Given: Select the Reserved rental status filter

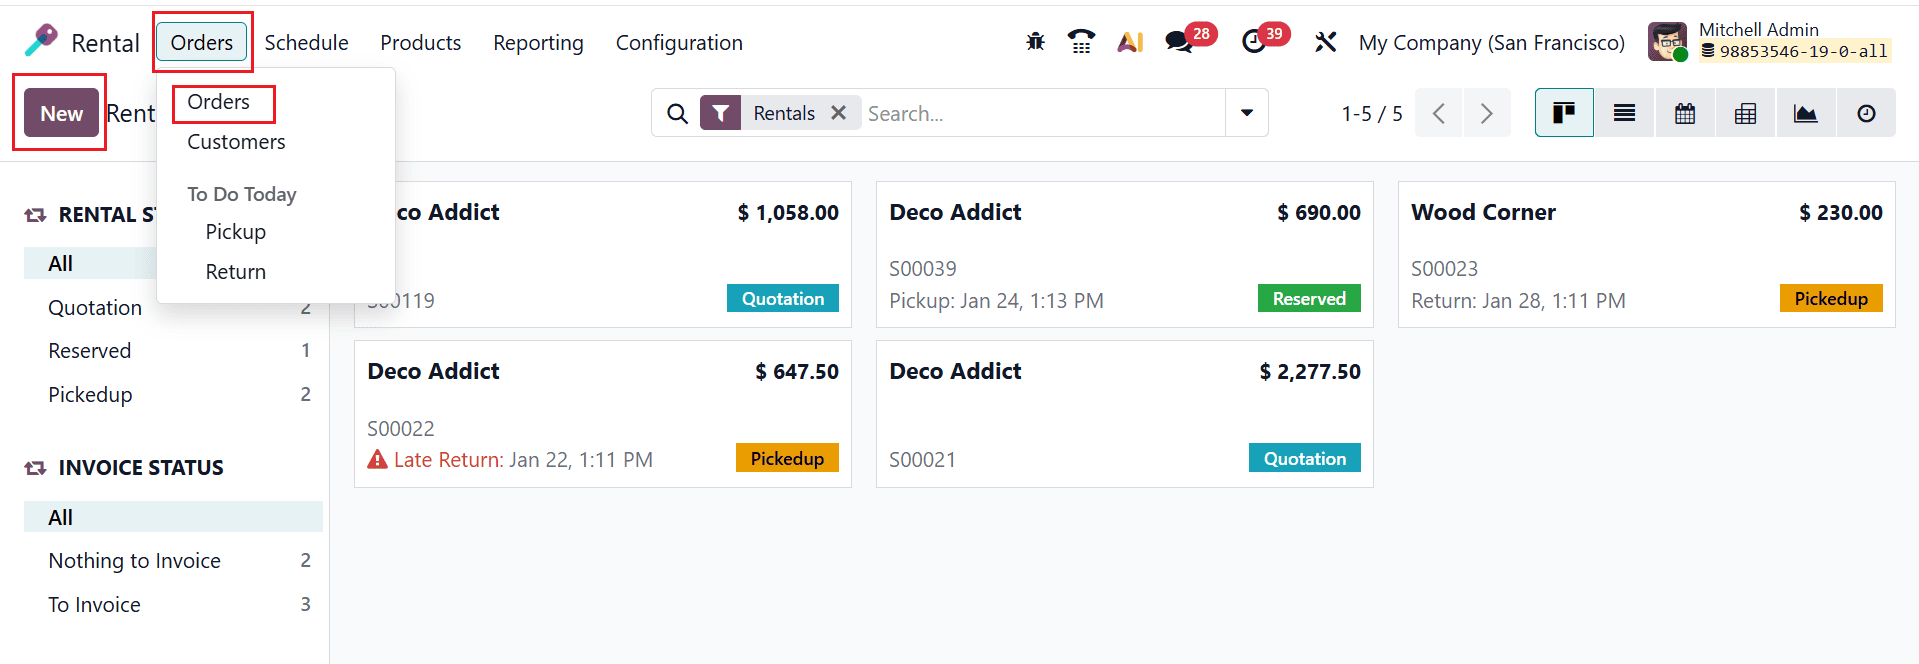Looking at the screenshot, I should 90,350.
